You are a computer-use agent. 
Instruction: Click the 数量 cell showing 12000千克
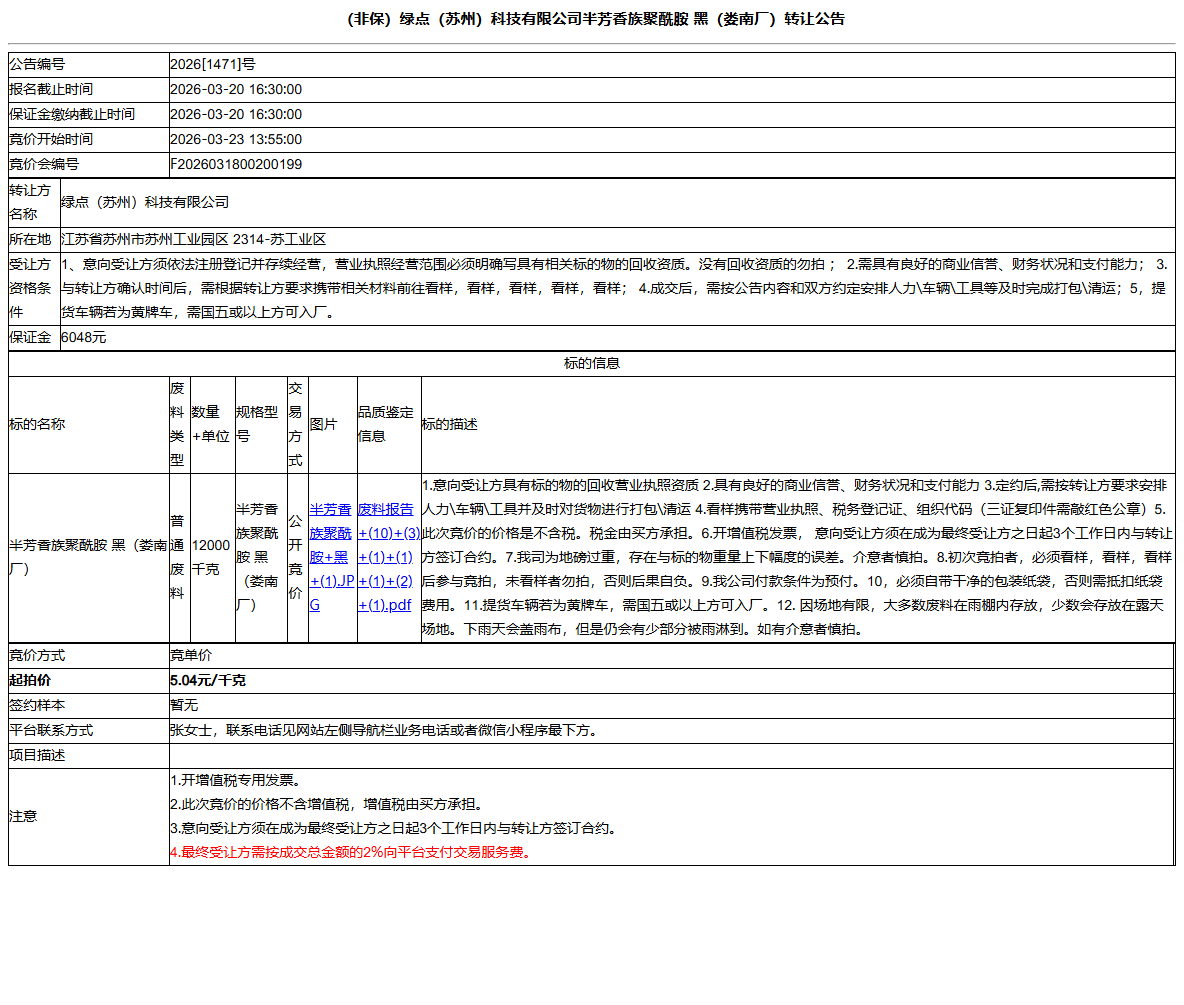(211, 549)
